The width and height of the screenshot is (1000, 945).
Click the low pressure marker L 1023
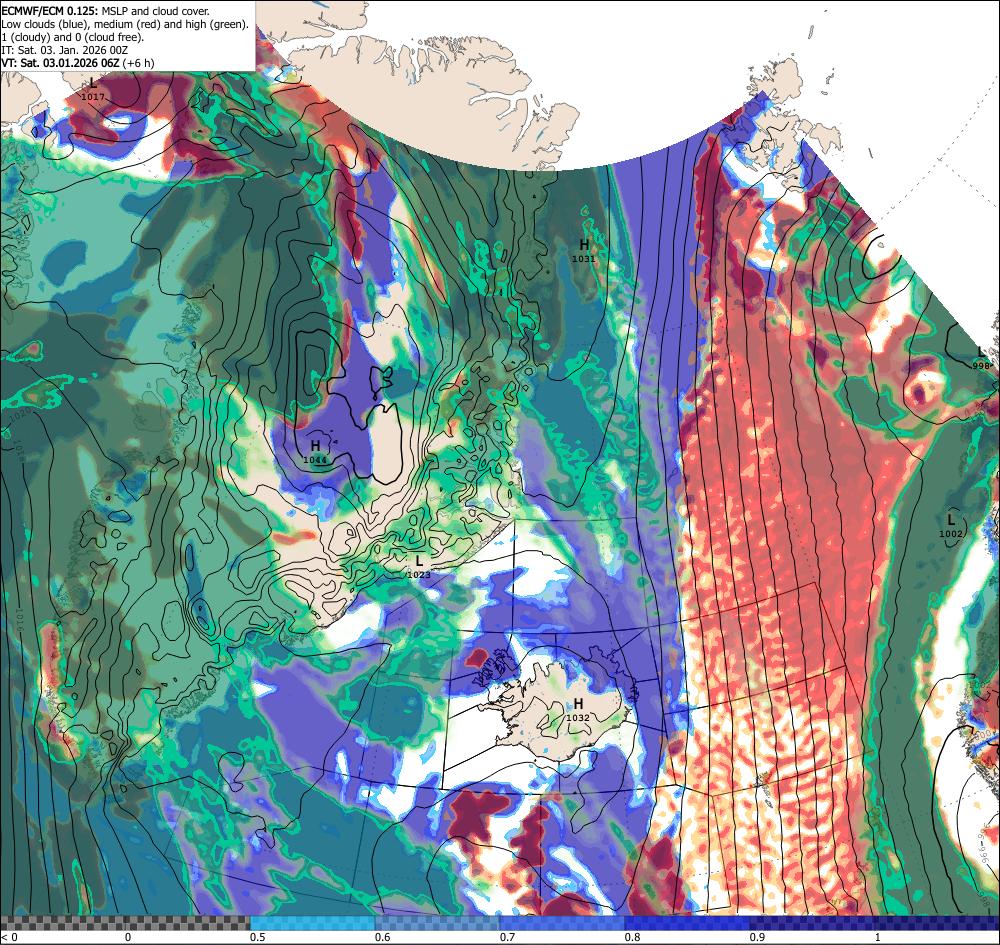pos(418,567)
